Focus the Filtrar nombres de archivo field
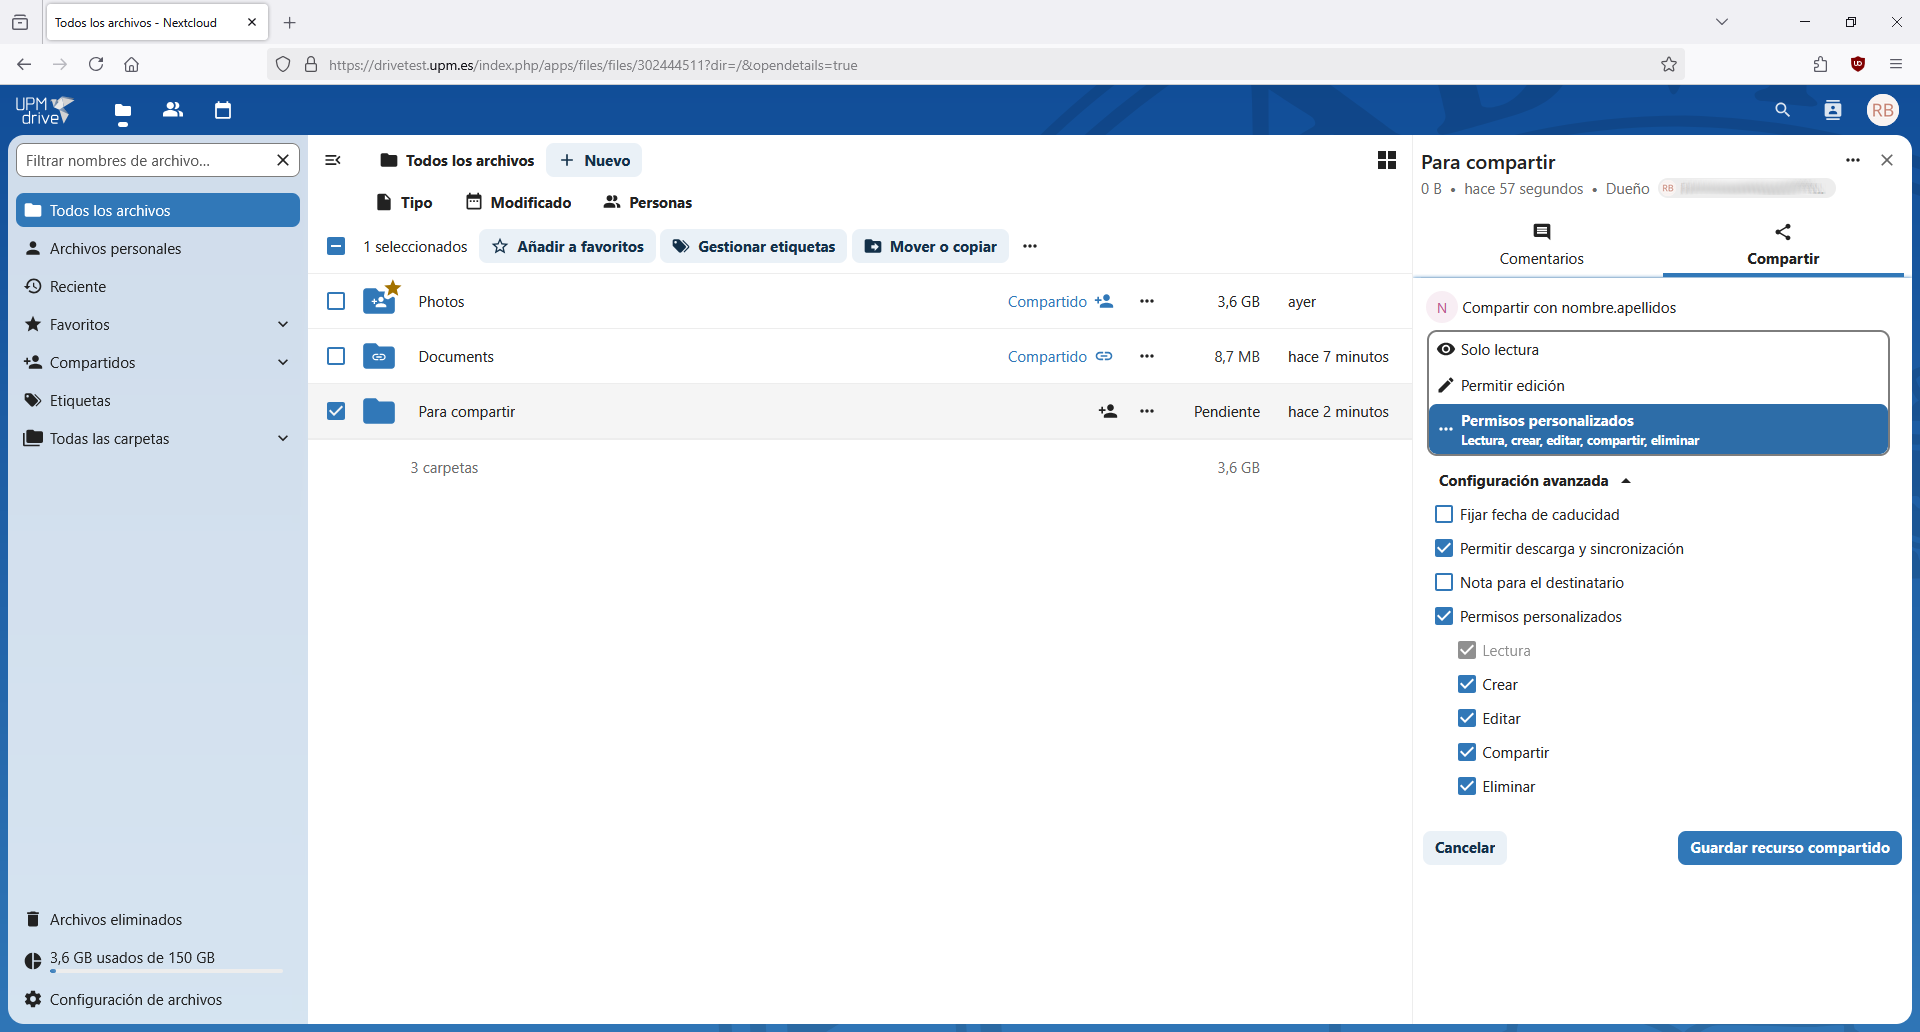Screen dimensions: 1920x1032 pos(145,160)
